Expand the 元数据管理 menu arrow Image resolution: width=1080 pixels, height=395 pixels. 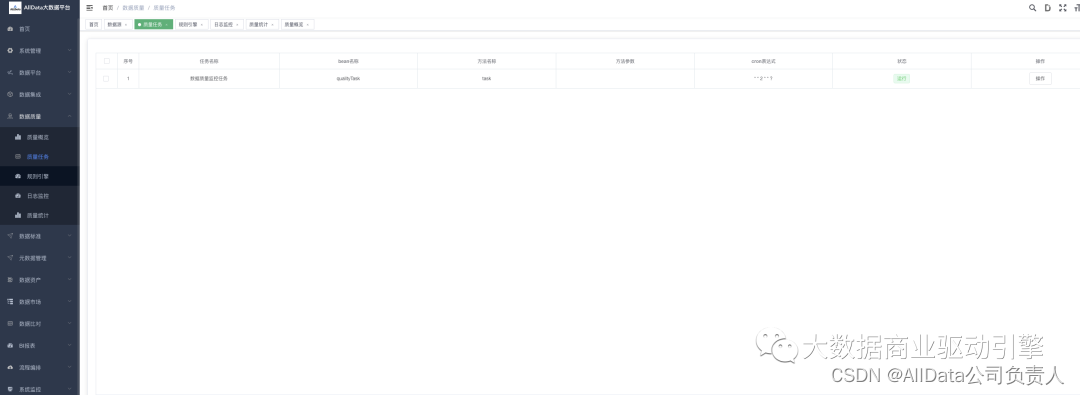tap(70, 258)
